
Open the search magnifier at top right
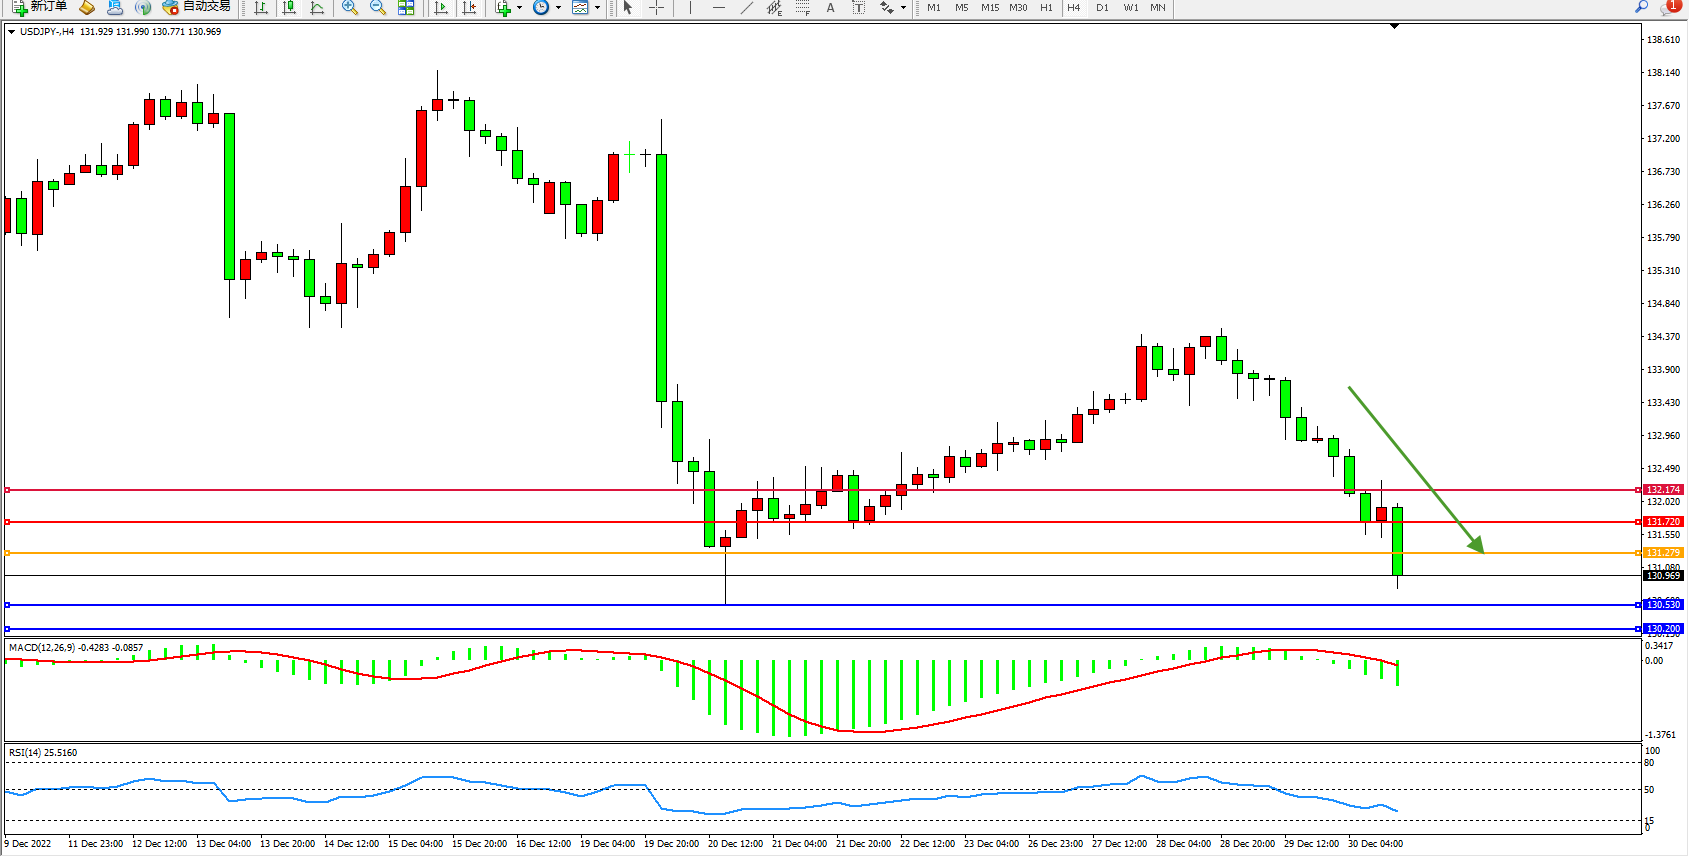(x=1641, y=7)
